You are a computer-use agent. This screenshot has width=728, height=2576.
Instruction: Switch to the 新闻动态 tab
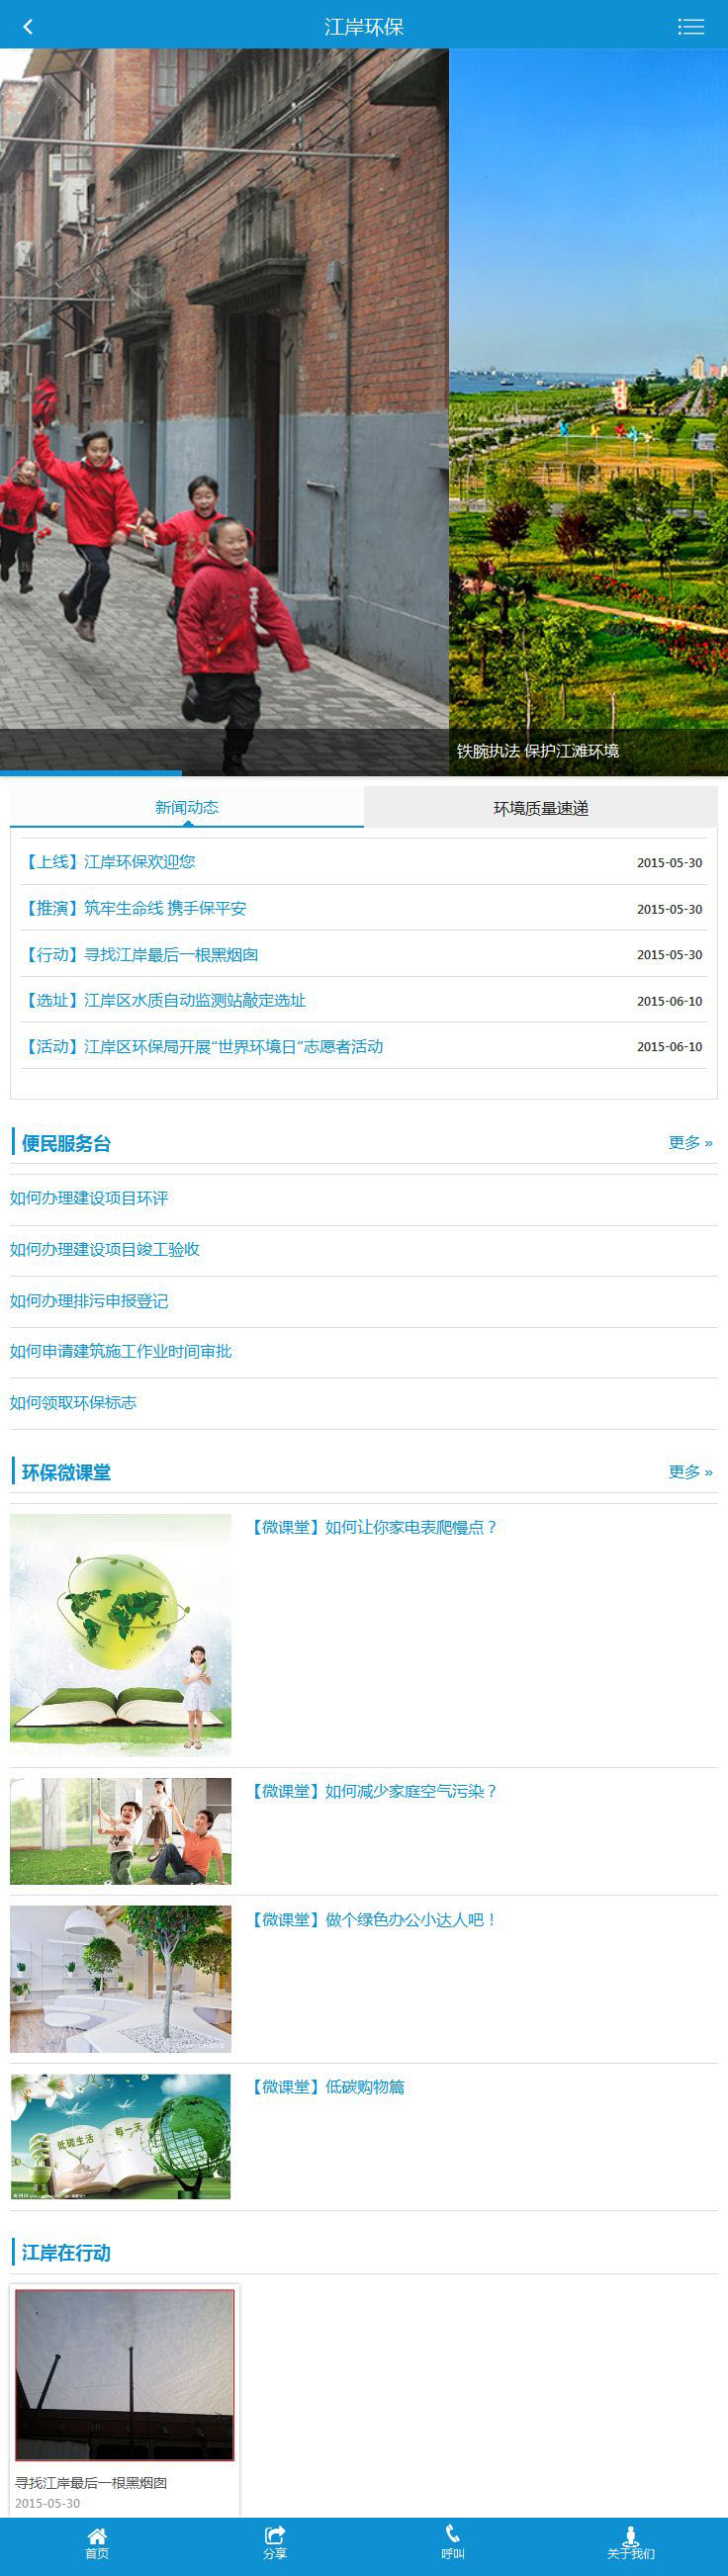click(x=187, y=807)
